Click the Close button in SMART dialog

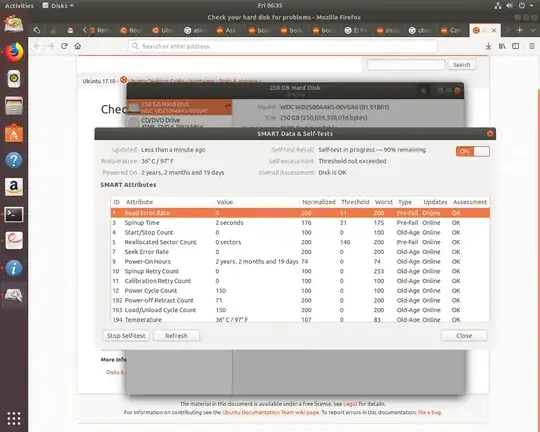[x=464, y=336]
